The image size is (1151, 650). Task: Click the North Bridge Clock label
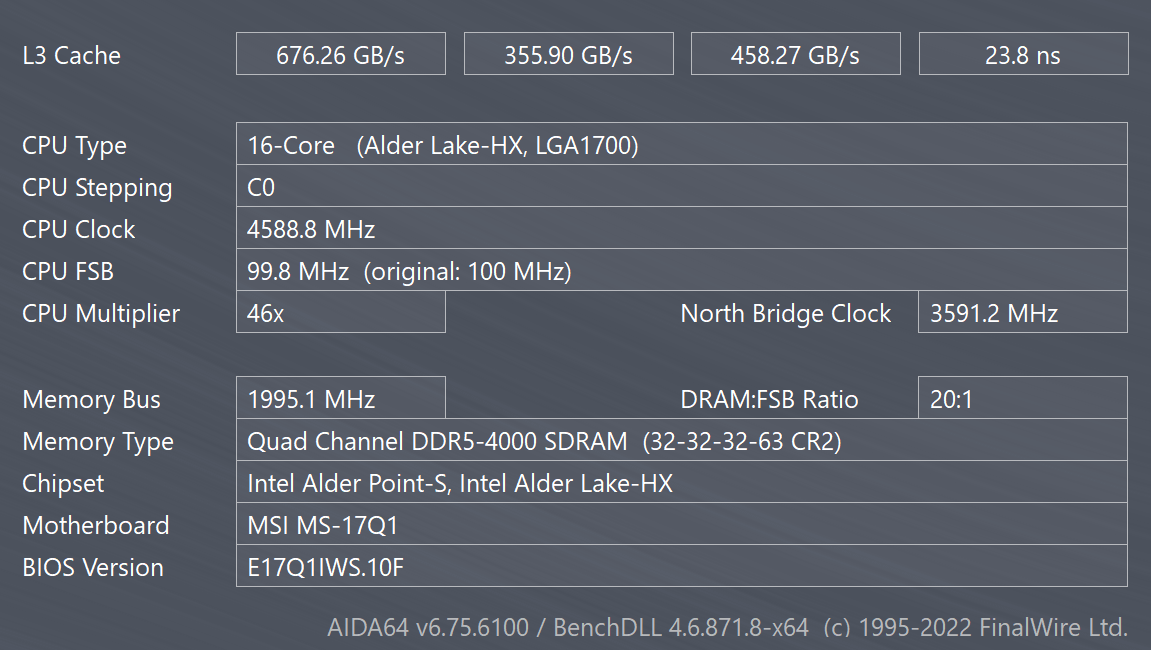pos(785,313)
